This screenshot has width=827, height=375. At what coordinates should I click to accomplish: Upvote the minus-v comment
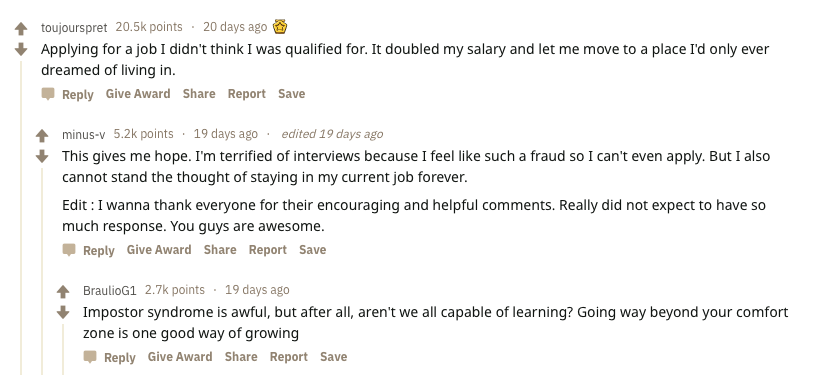coord(42,136)
